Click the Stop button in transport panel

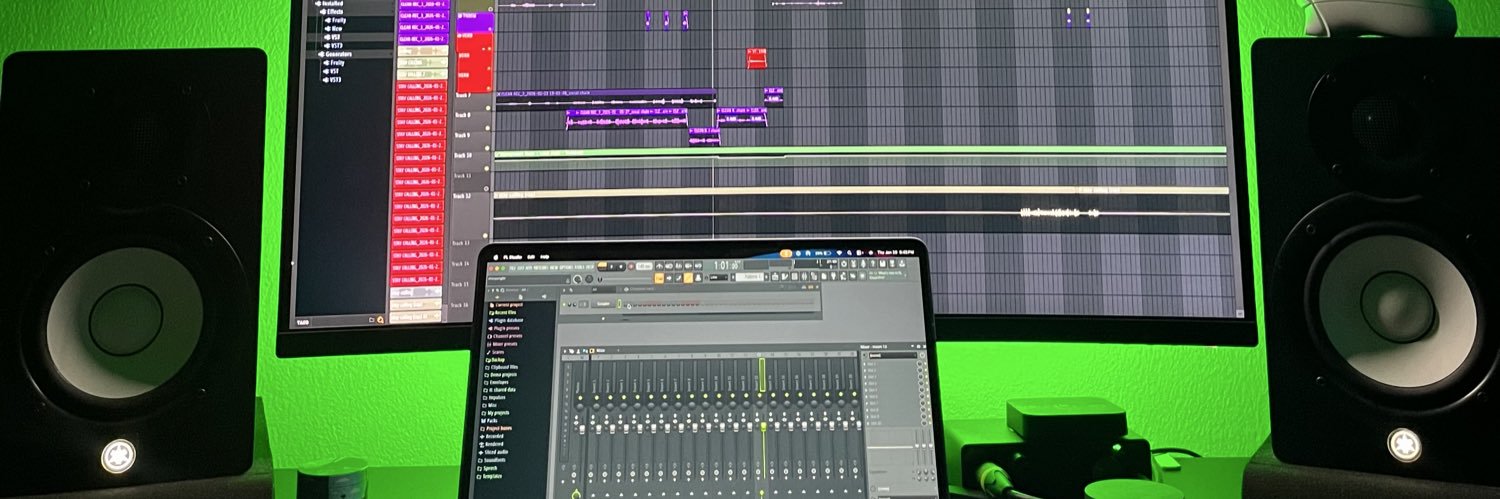pos(621,267)
